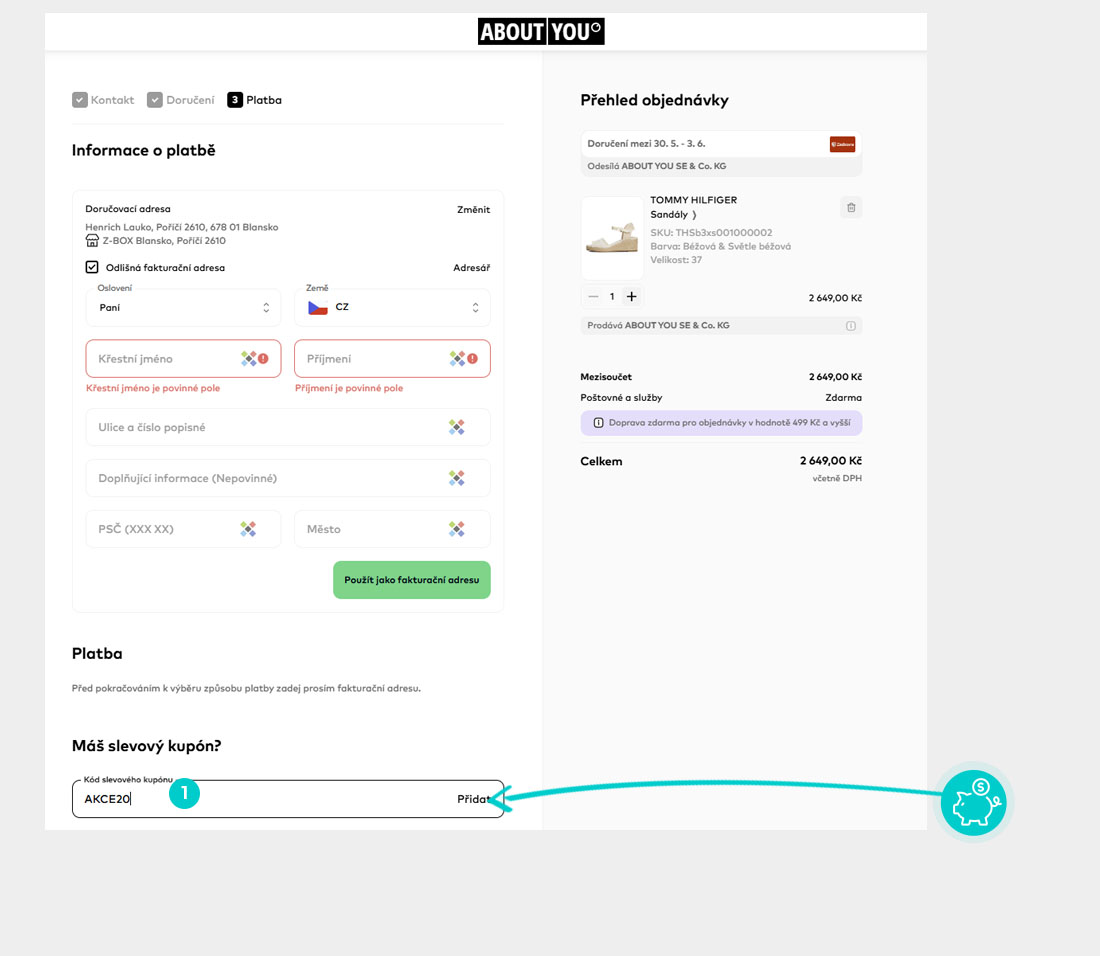
Task: Click the "Mezisoučet" subtotal label
Action: (x=606, y=377)
